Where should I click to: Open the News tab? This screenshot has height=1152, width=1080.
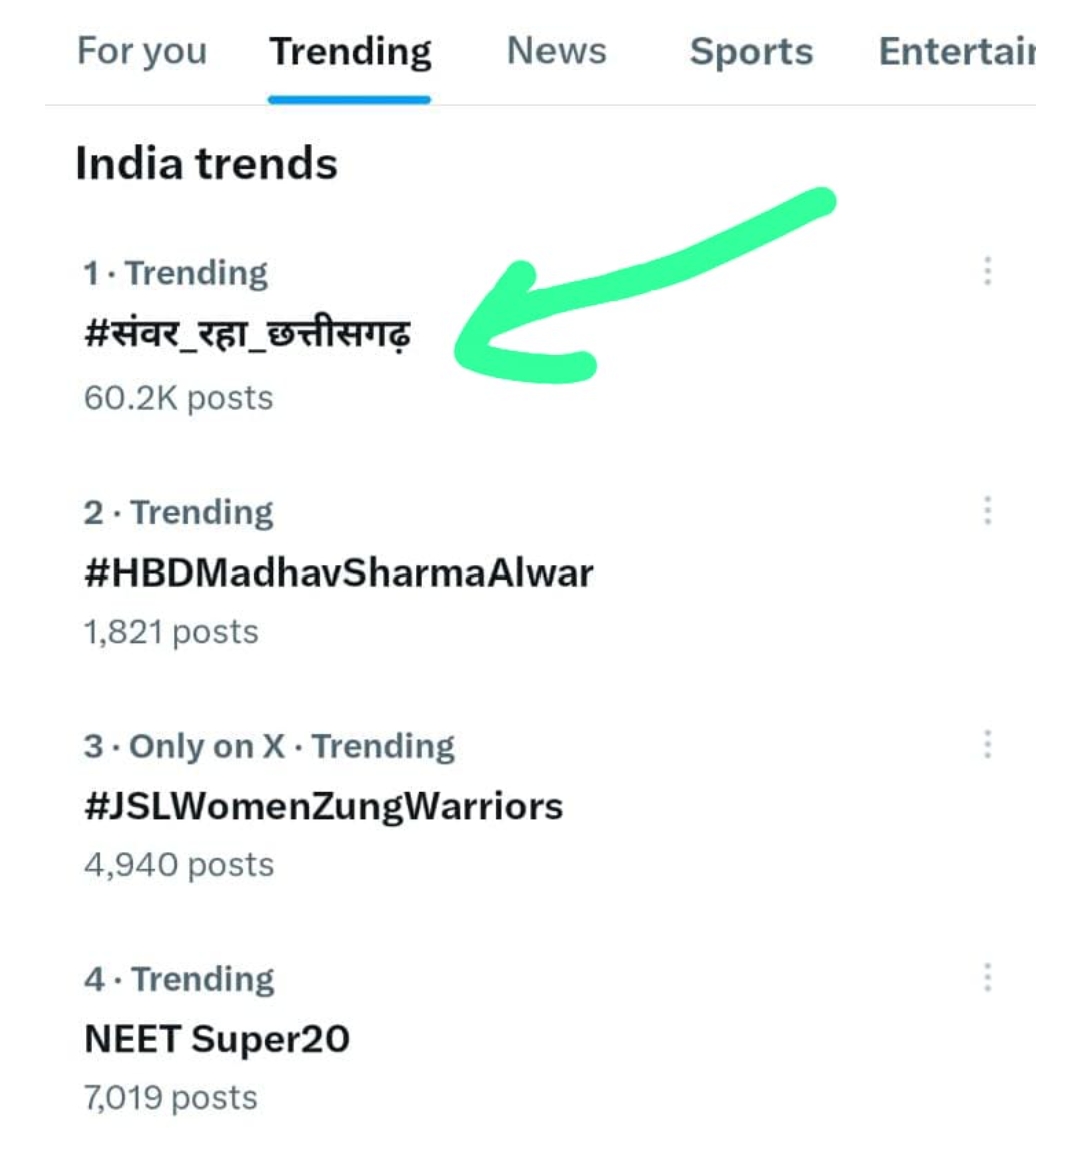click(556, 51)
